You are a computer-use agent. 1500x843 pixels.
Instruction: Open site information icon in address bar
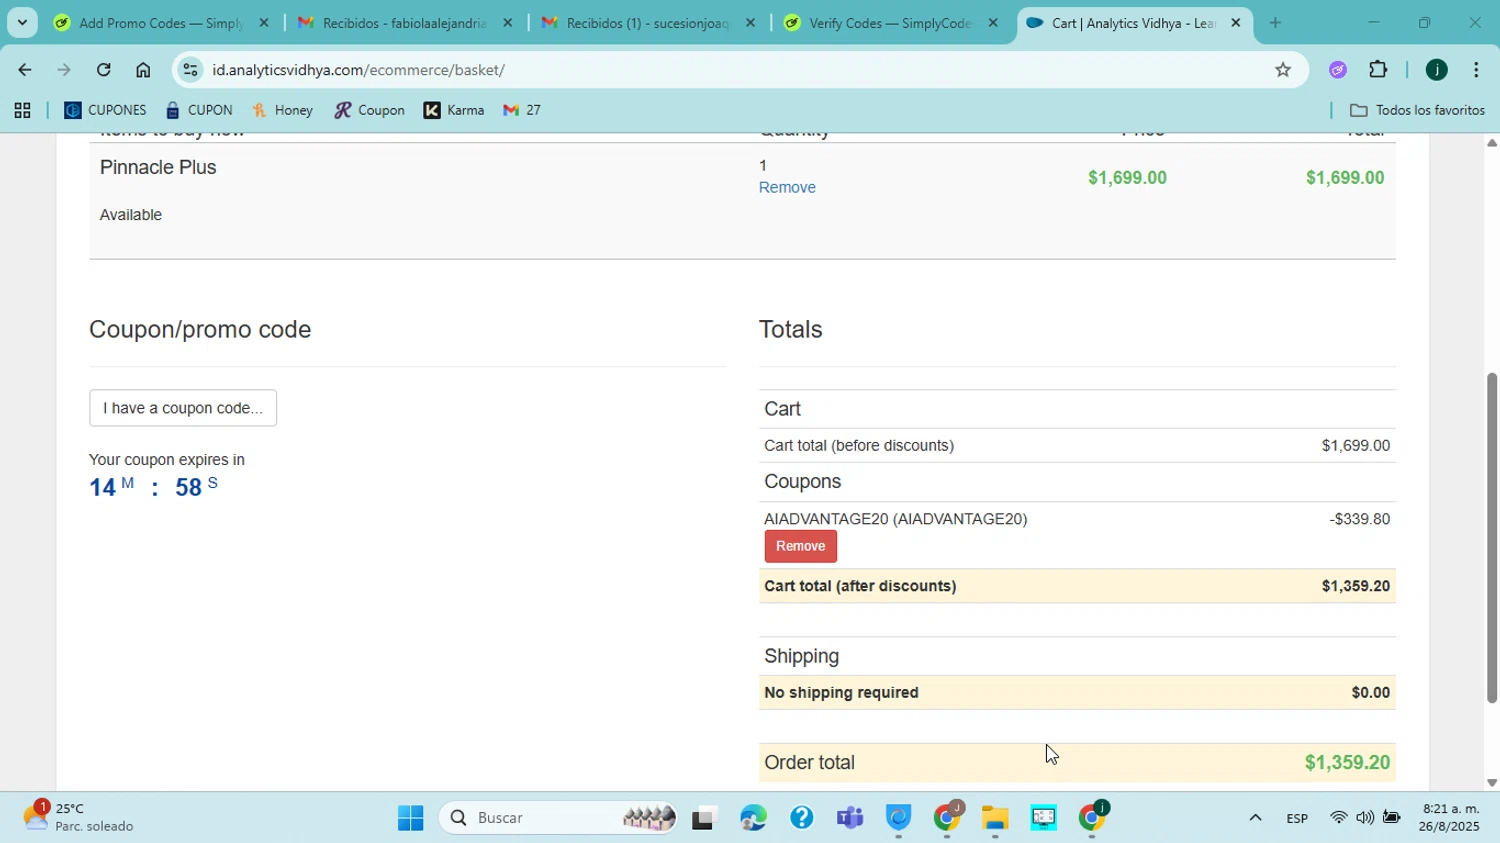(x=191, y=70)
